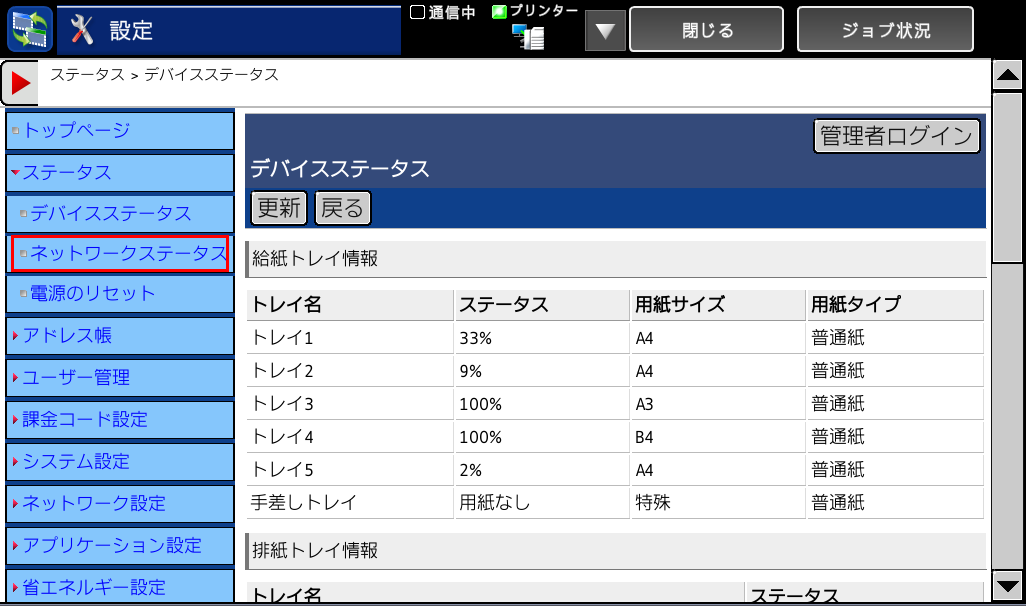This screenshot has height=606, width=1026.
Task: Toggle the 通信中 indicator checkbox
Action: coord(418,13)
